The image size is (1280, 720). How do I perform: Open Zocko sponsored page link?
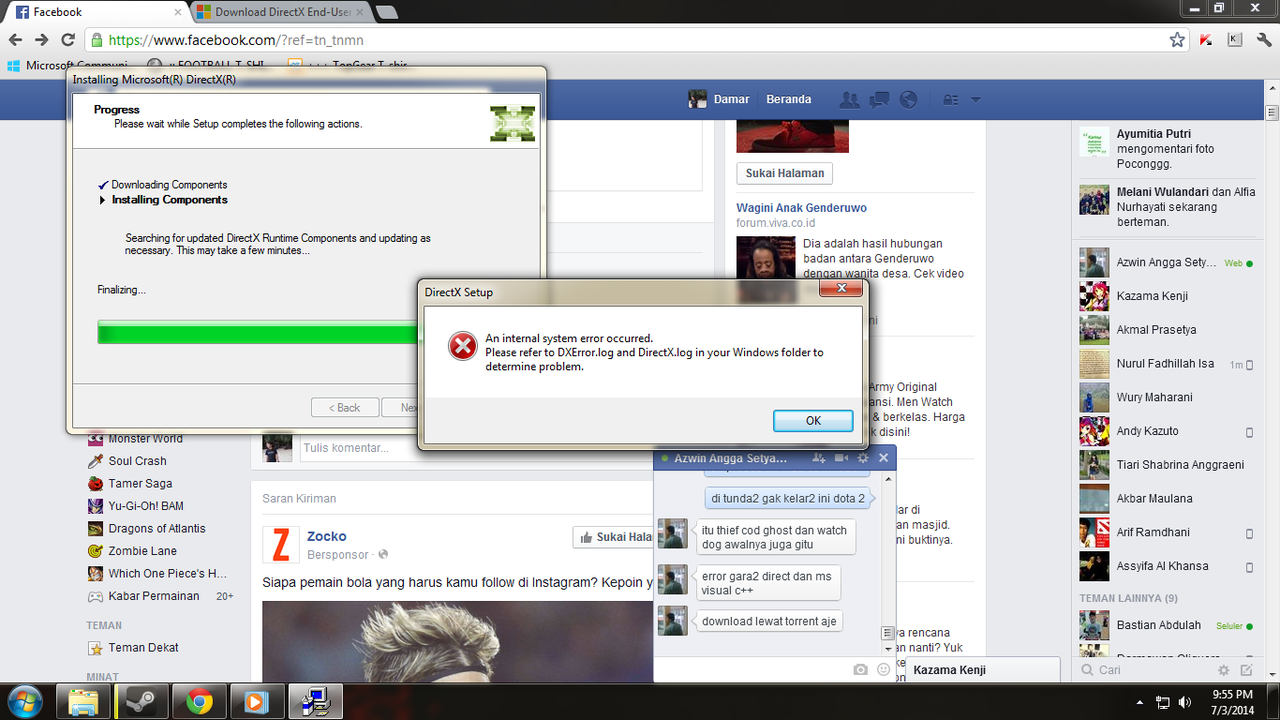327,537
